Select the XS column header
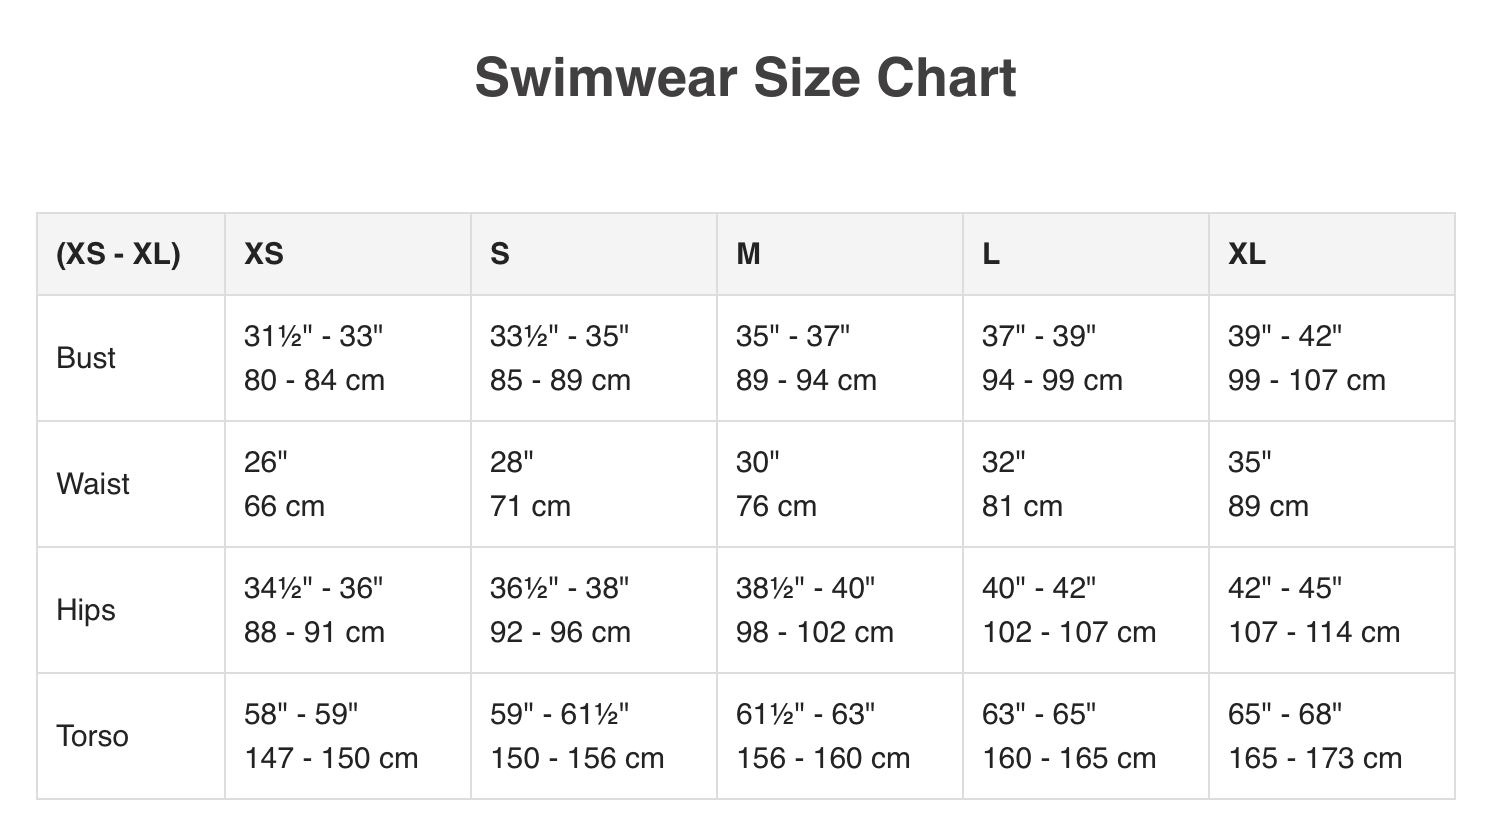Screen dimensions: 1498x836 point(264,254)
